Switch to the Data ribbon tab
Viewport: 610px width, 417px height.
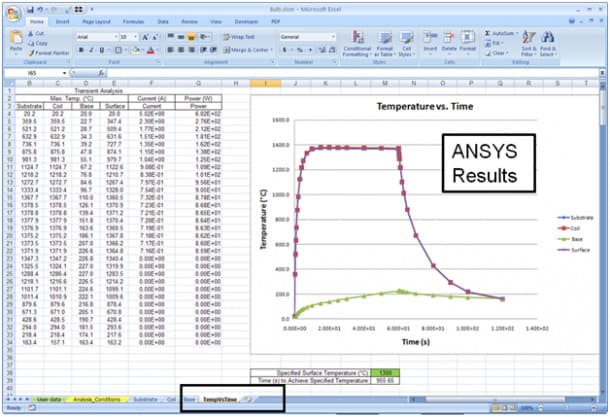click(x=163, y=22)
